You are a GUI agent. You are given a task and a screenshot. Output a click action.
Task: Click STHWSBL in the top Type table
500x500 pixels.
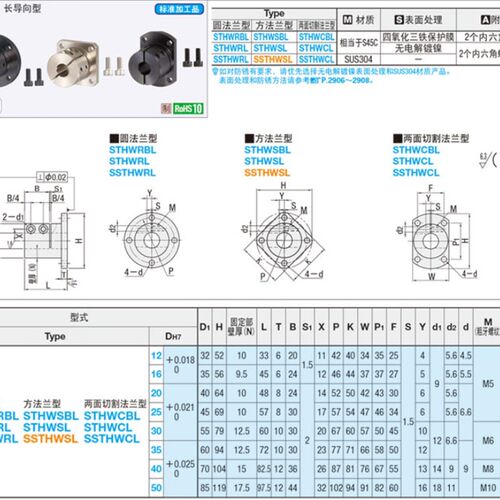click(x=271, y=37)
